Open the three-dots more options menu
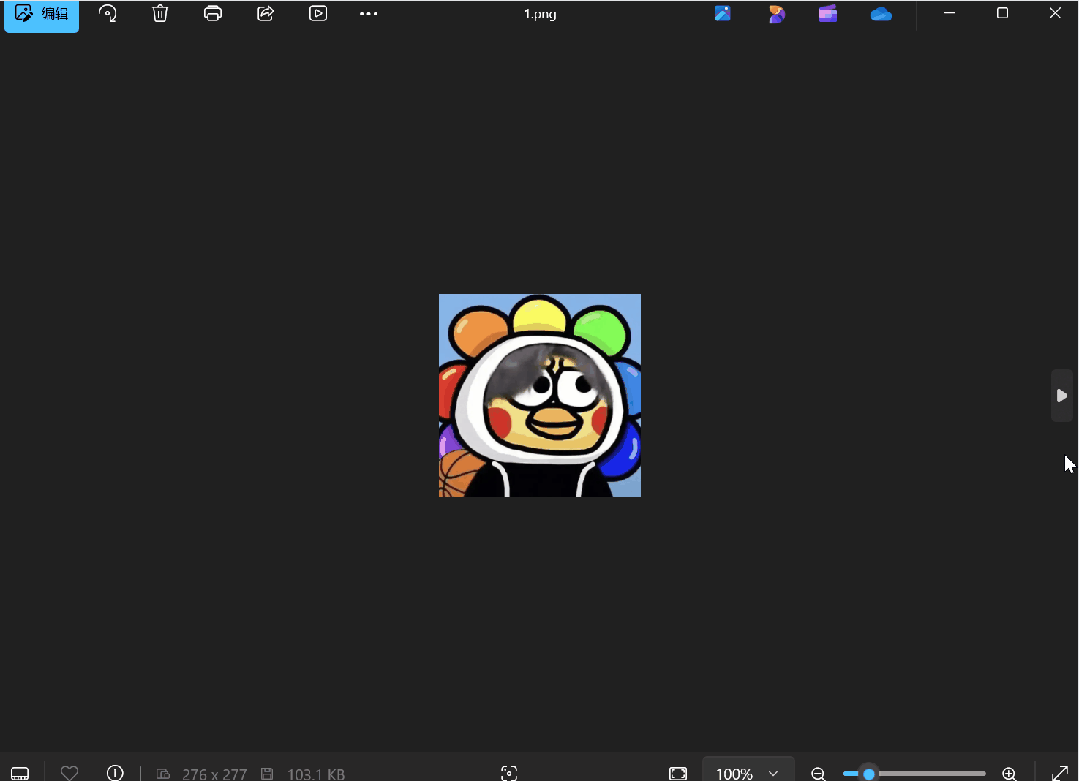This screenshot has width=1079, height=781. coord(369,13)
